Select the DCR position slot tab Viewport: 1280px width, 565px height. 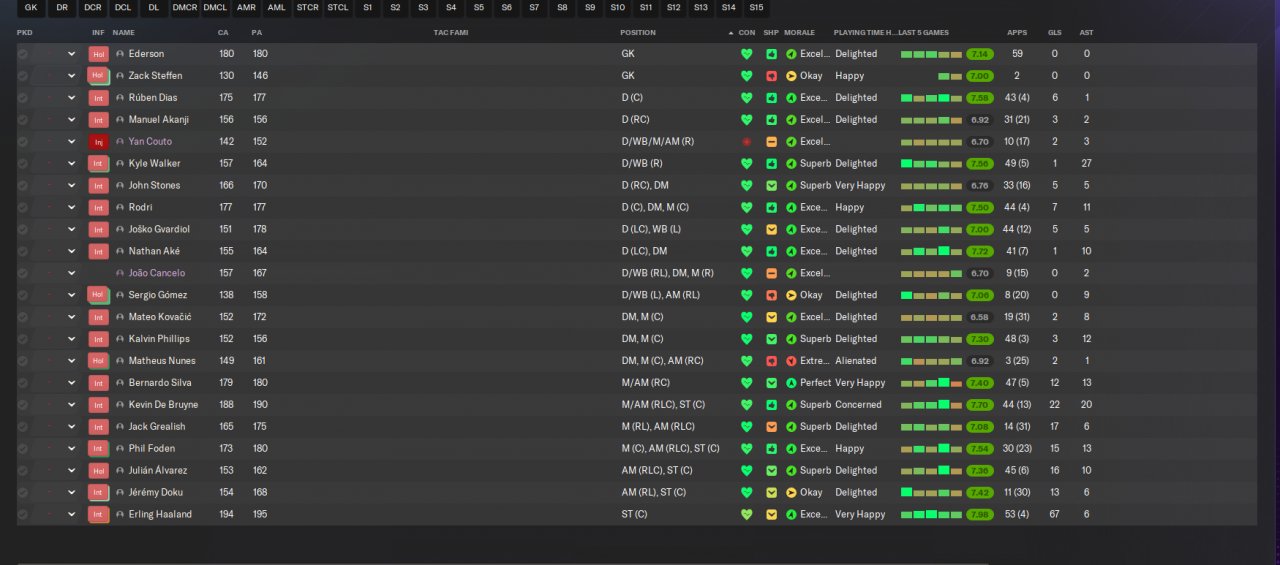coord(93,8)
